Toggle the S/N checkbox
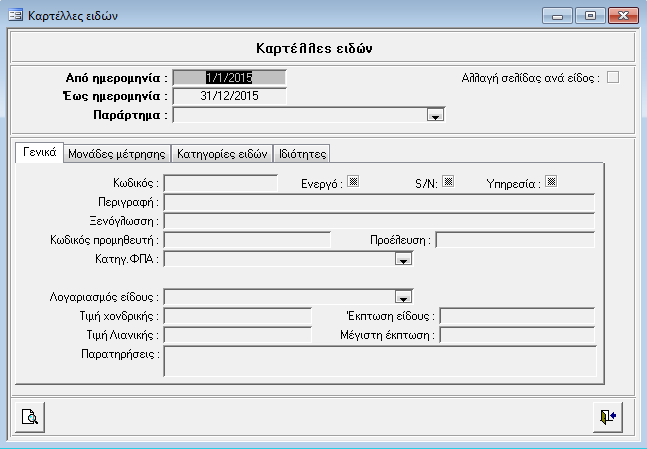This screenshot has width=647, height=449. (448, 182)
